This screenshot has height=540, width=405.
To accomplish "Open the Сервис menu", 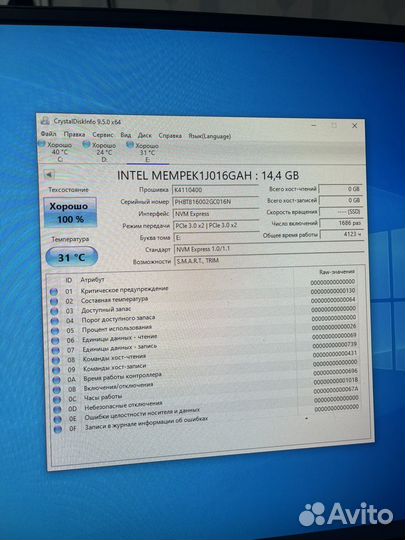I will click(103, 135).
